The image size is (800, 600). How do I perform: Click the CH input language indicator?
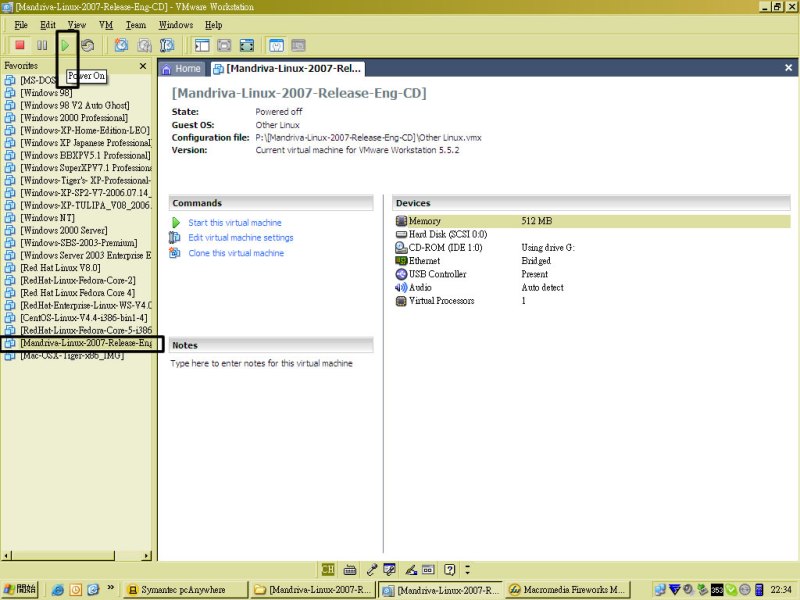[x=328, y=569]
